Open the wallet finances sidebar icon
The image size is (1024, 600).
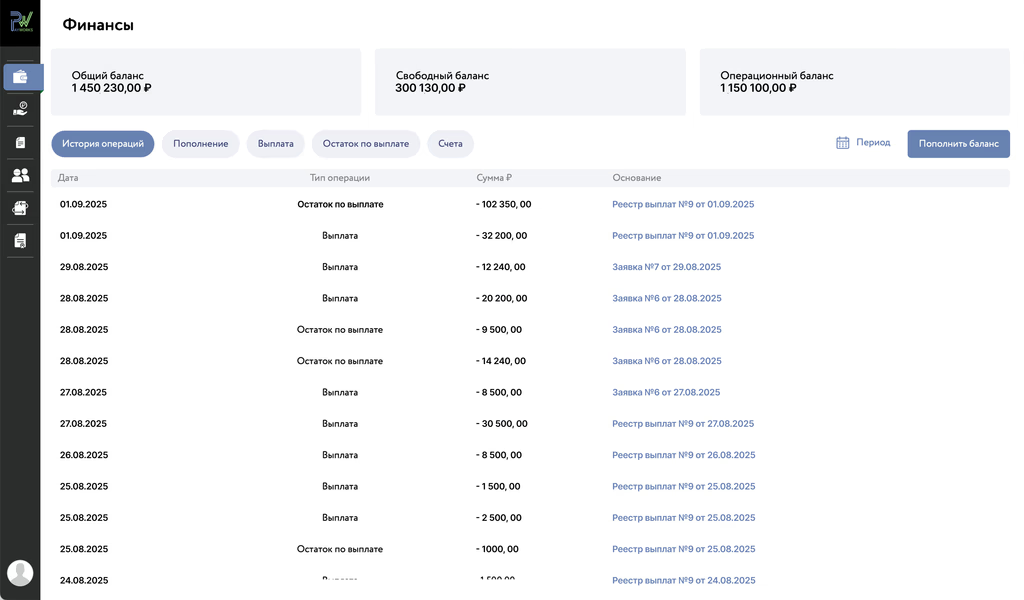pos(21,77)
